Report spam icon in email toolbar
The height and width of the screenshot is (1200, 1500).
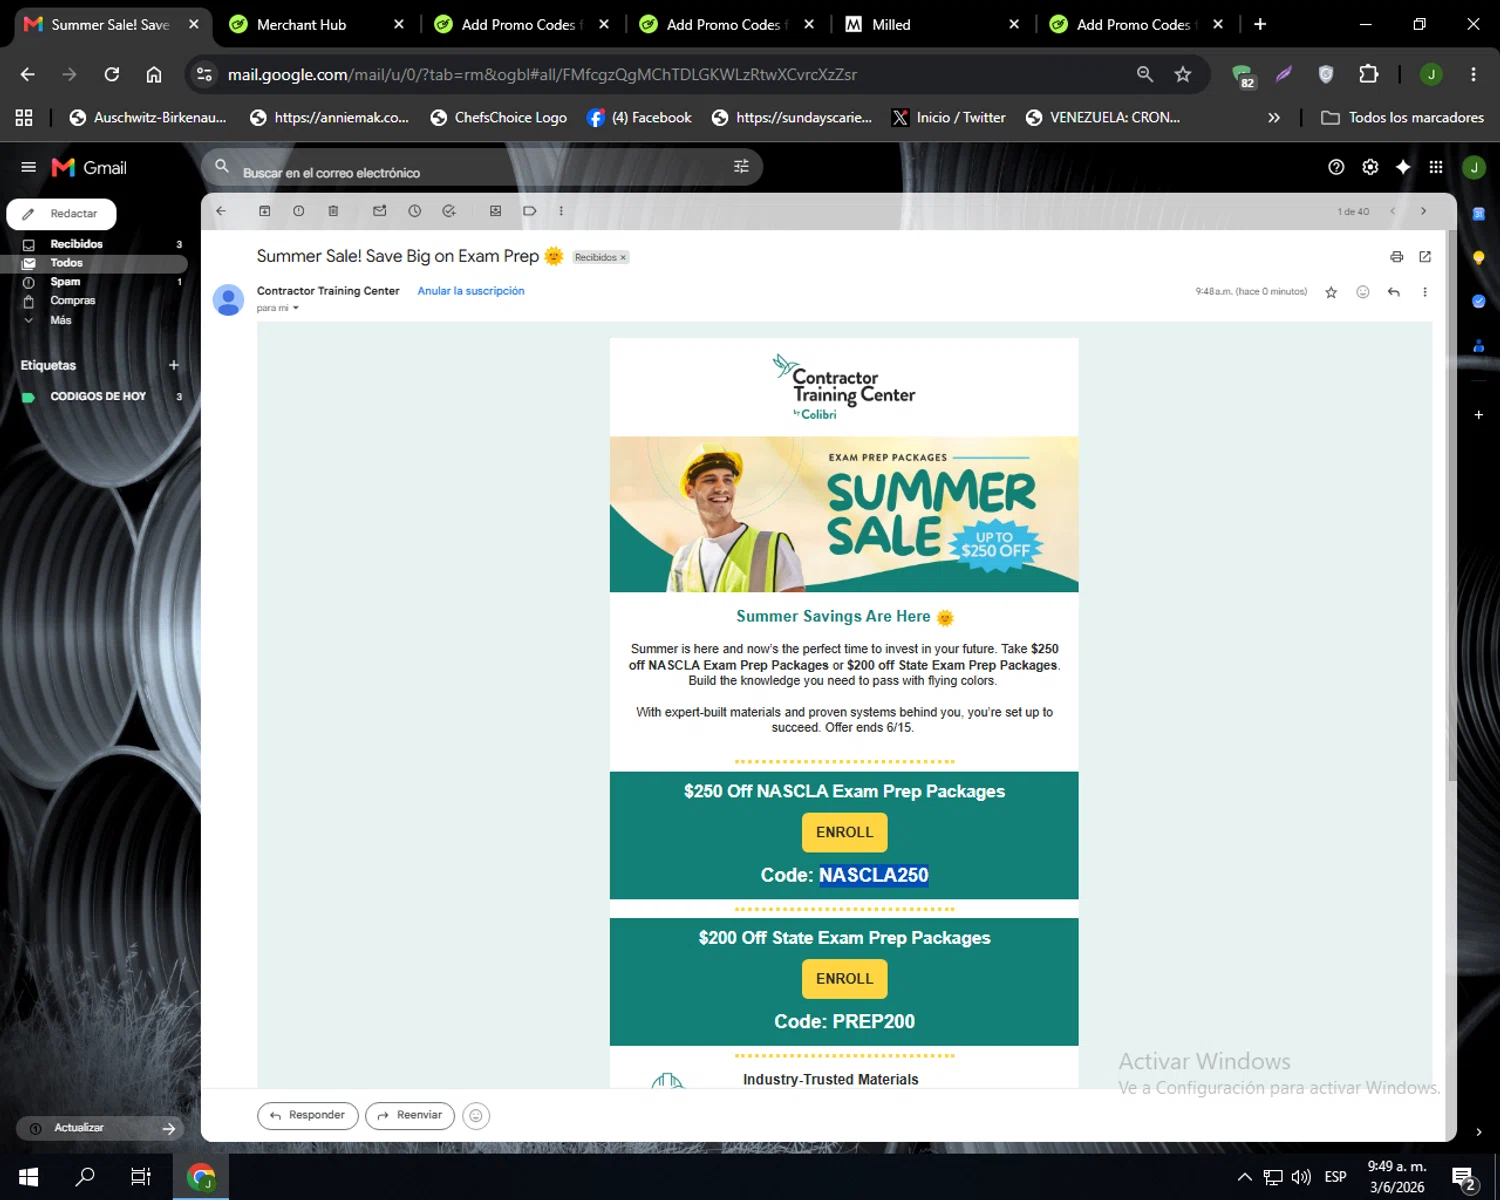[299, 211]
